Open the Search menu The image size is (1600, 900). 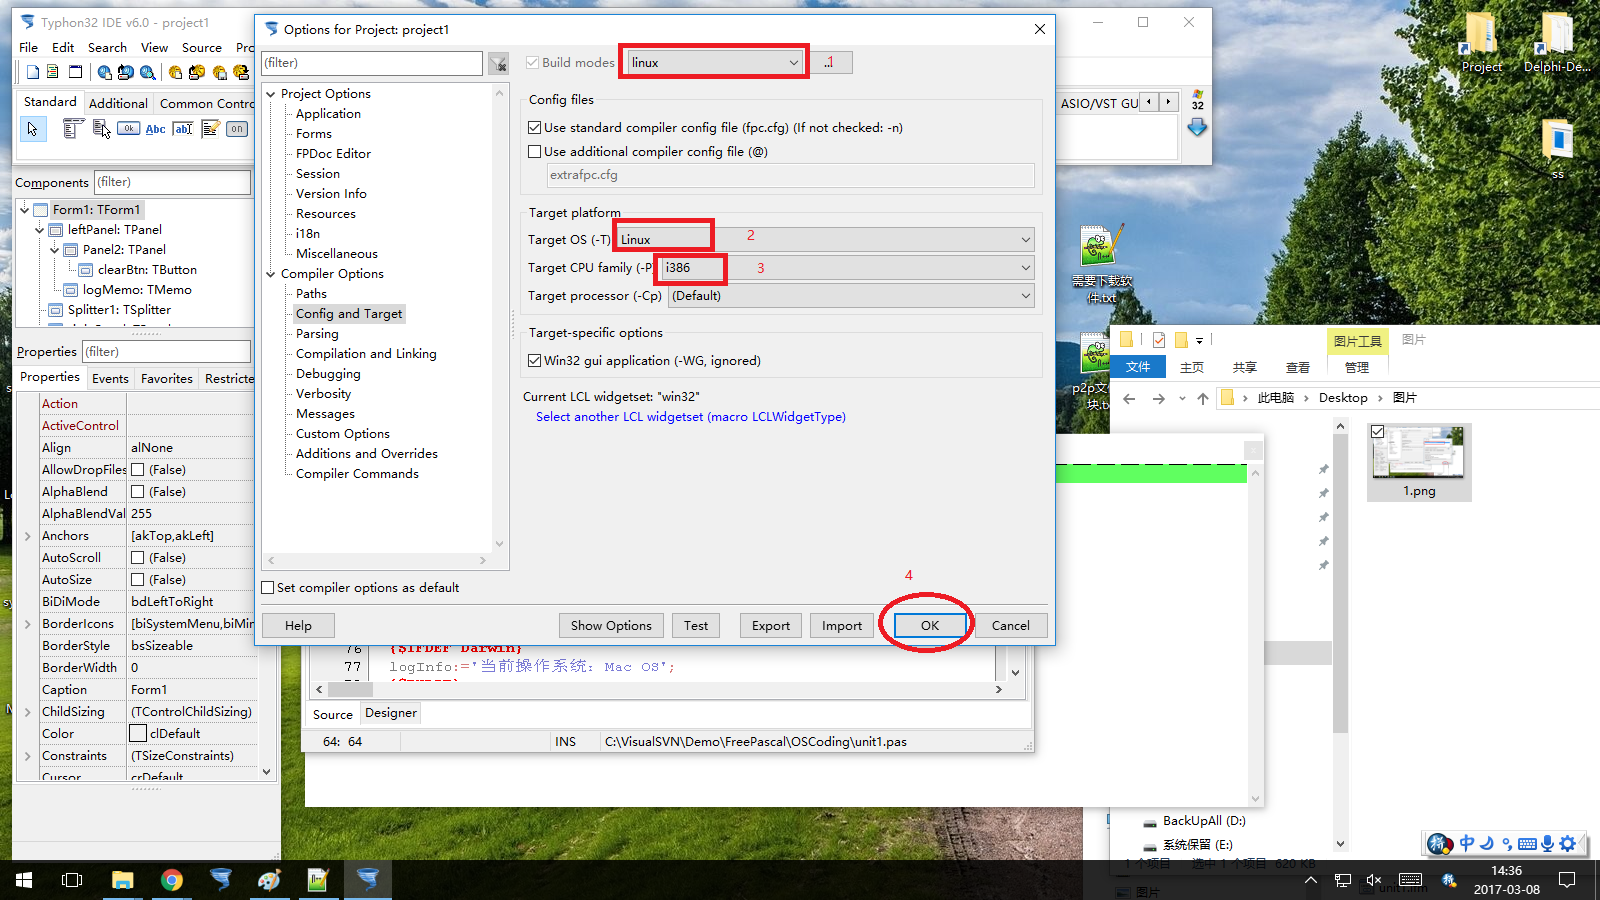click(x=107, y=48)
